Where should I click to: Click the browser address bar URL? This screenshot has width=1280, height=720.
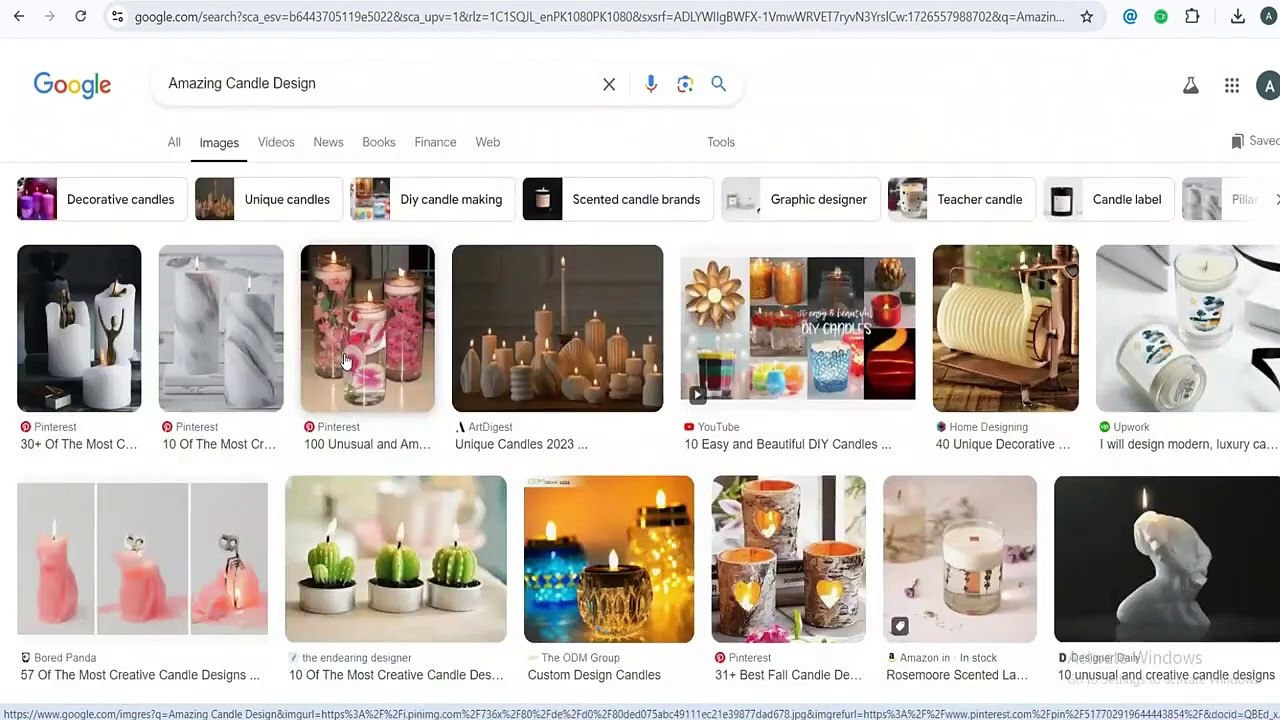coord(600,16)
